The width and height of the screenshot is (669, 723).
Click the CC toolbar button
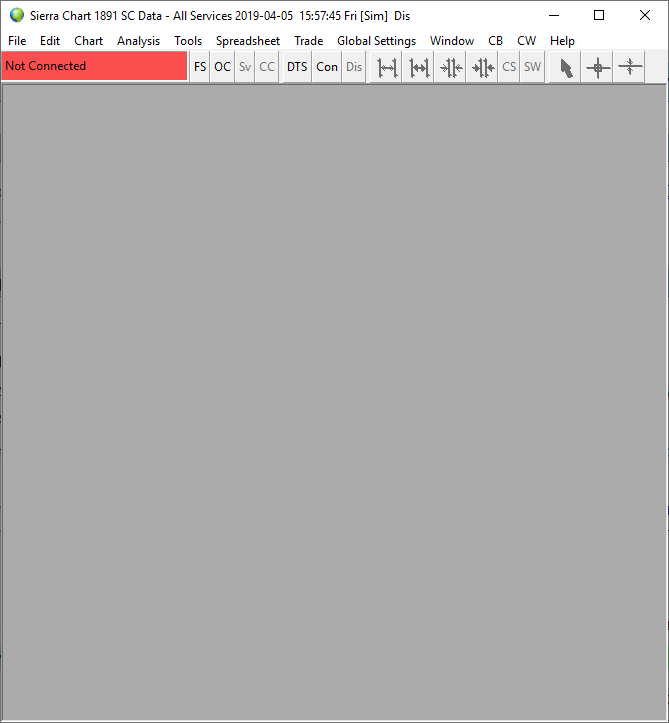[x=266, y=67]
